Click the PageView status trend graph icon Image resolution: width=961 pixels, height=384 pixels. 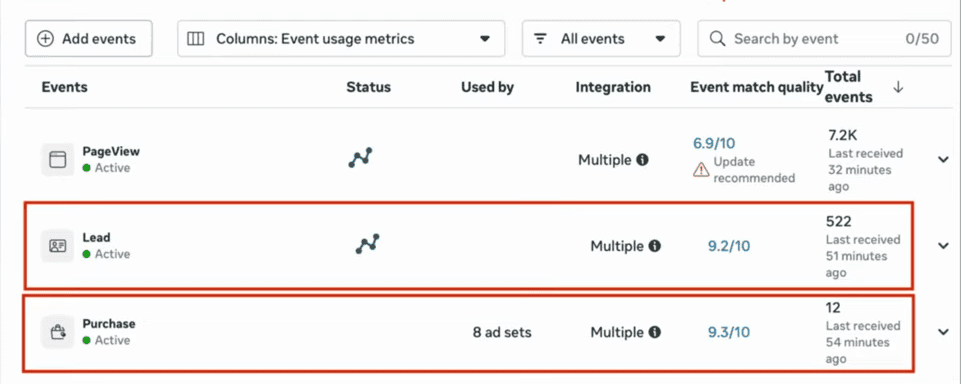[360, 158]
